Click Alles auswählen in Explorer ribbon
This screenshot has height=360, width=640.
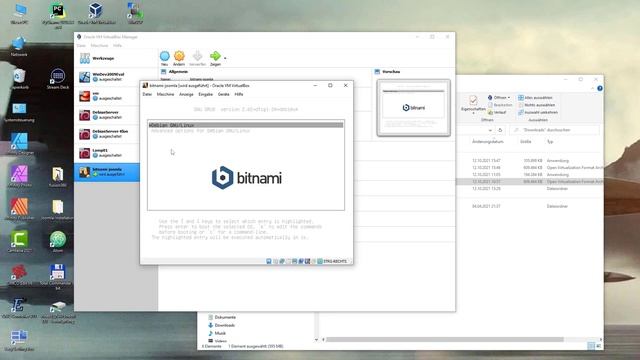point(535,98)
